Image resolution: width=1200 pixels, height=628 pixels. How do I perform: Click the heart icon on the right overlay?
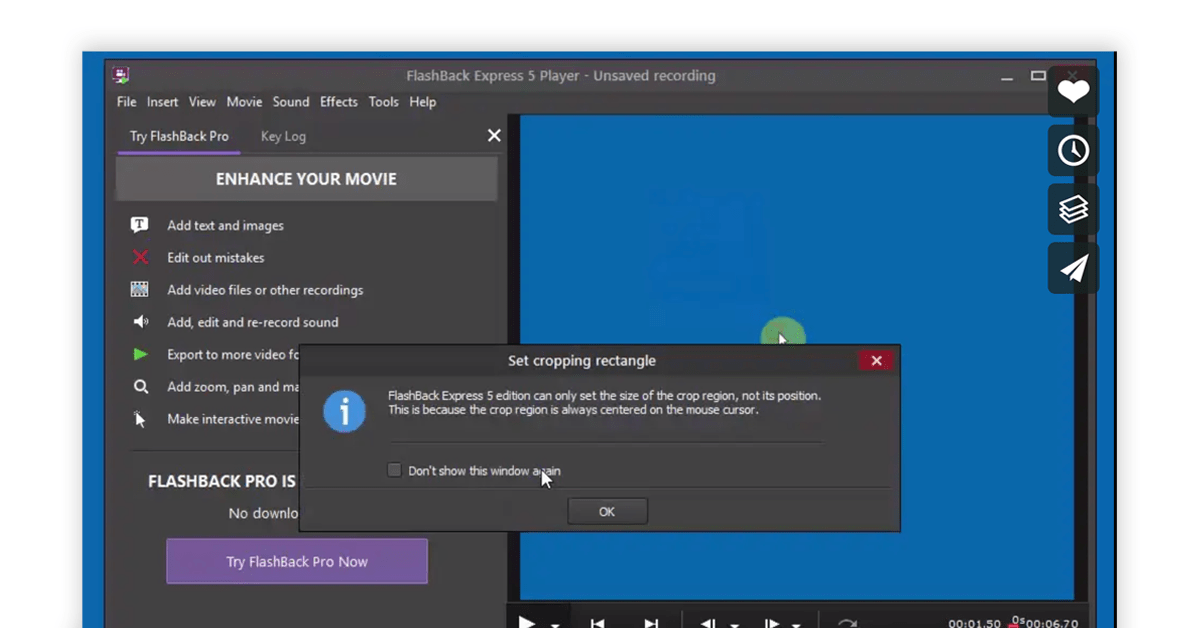pos(1073,92)
